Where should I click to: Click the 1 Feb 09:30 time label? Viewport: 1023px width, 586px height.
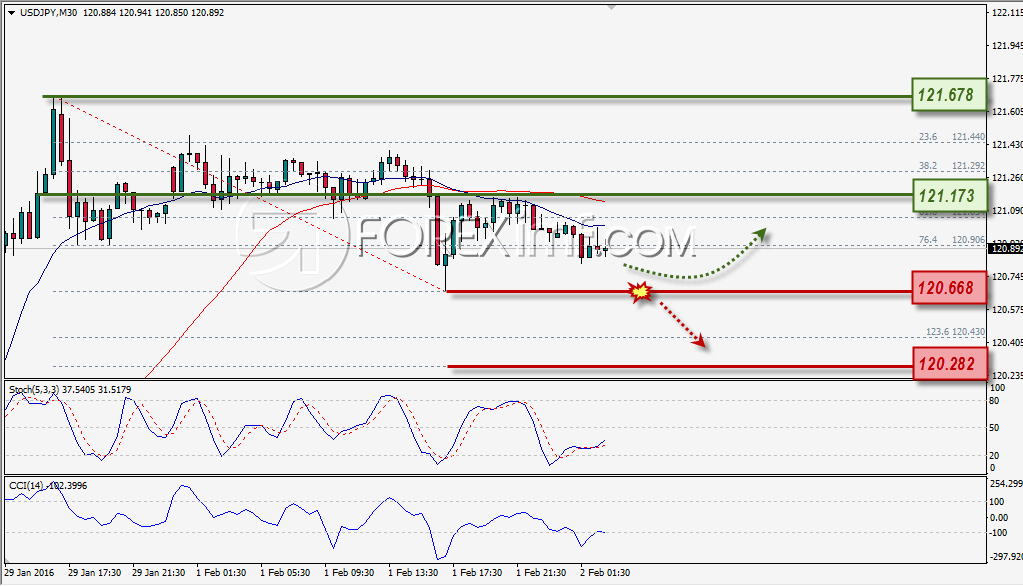[x=349, y=572]
